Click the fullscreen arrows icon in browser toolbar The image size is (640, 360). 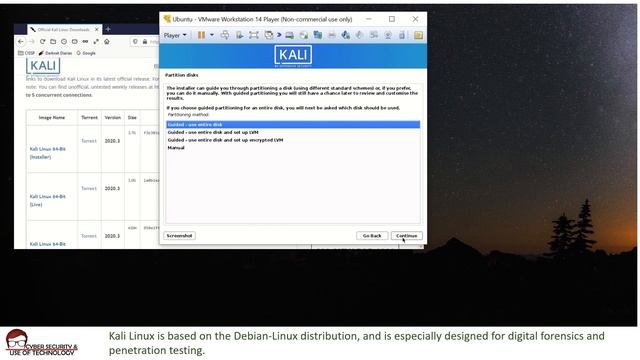(x=96, y=41)
